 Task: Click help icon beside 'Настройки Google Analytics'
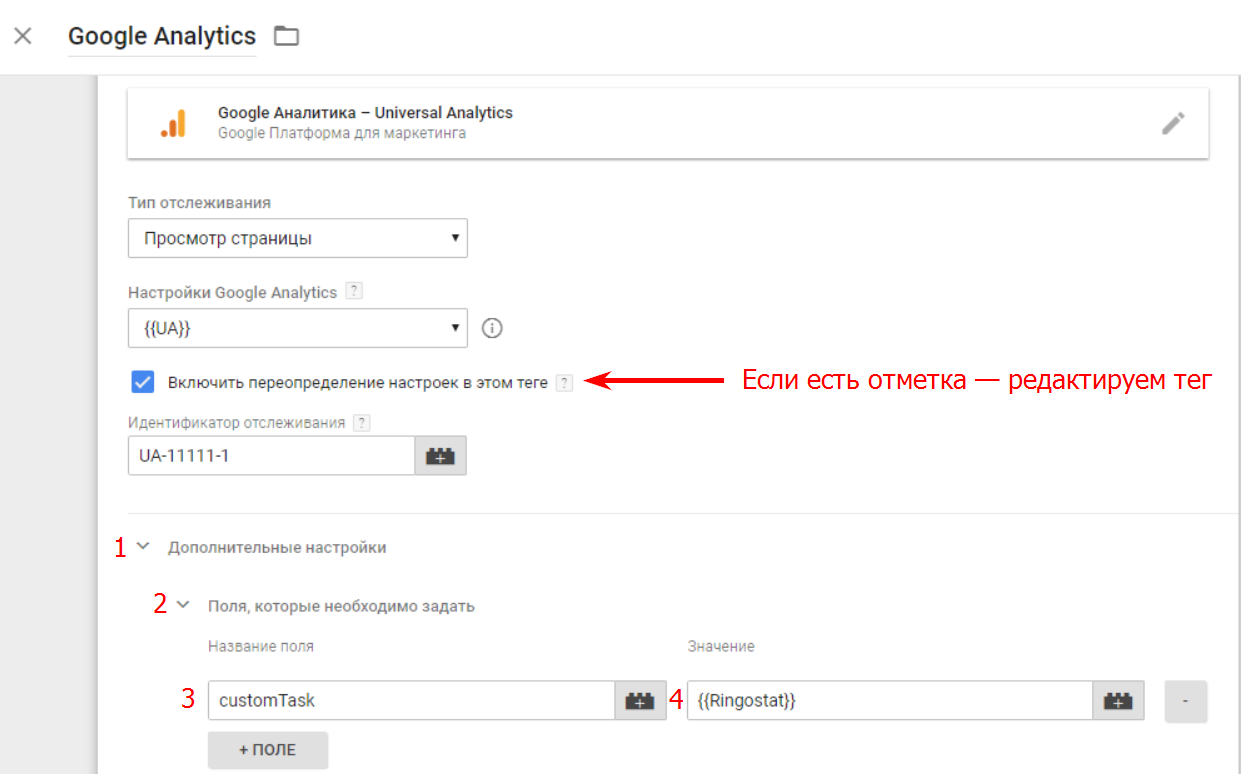(x=353, y=293)
